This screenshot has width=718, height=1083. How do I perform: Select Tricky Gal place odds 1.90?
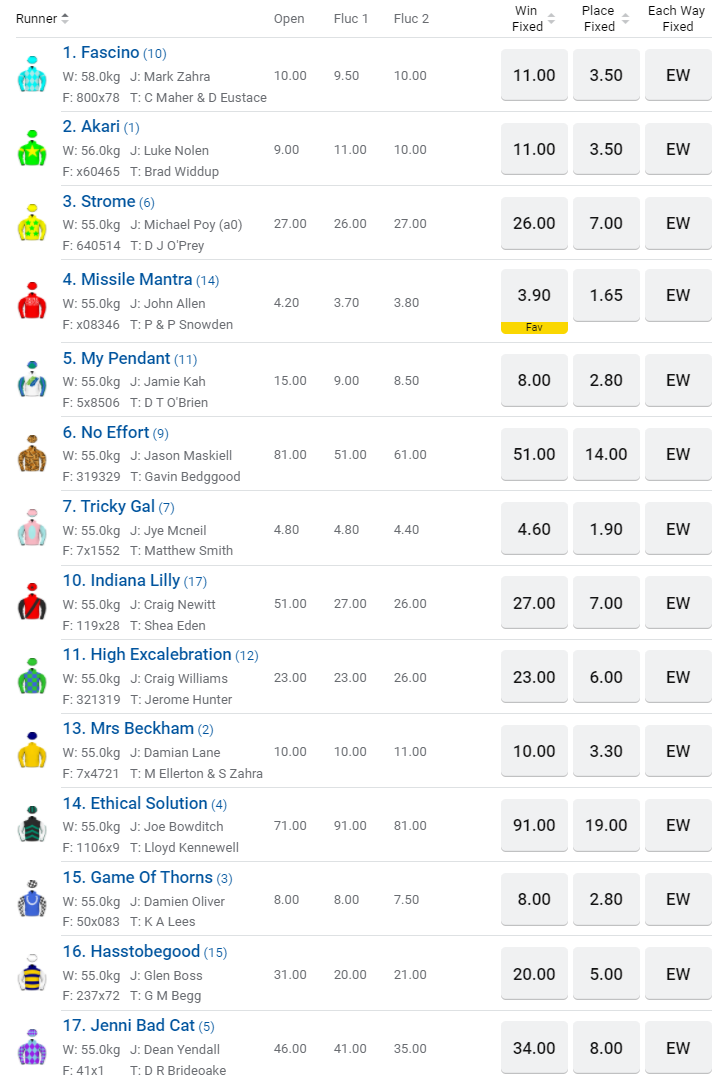(606, 529)
